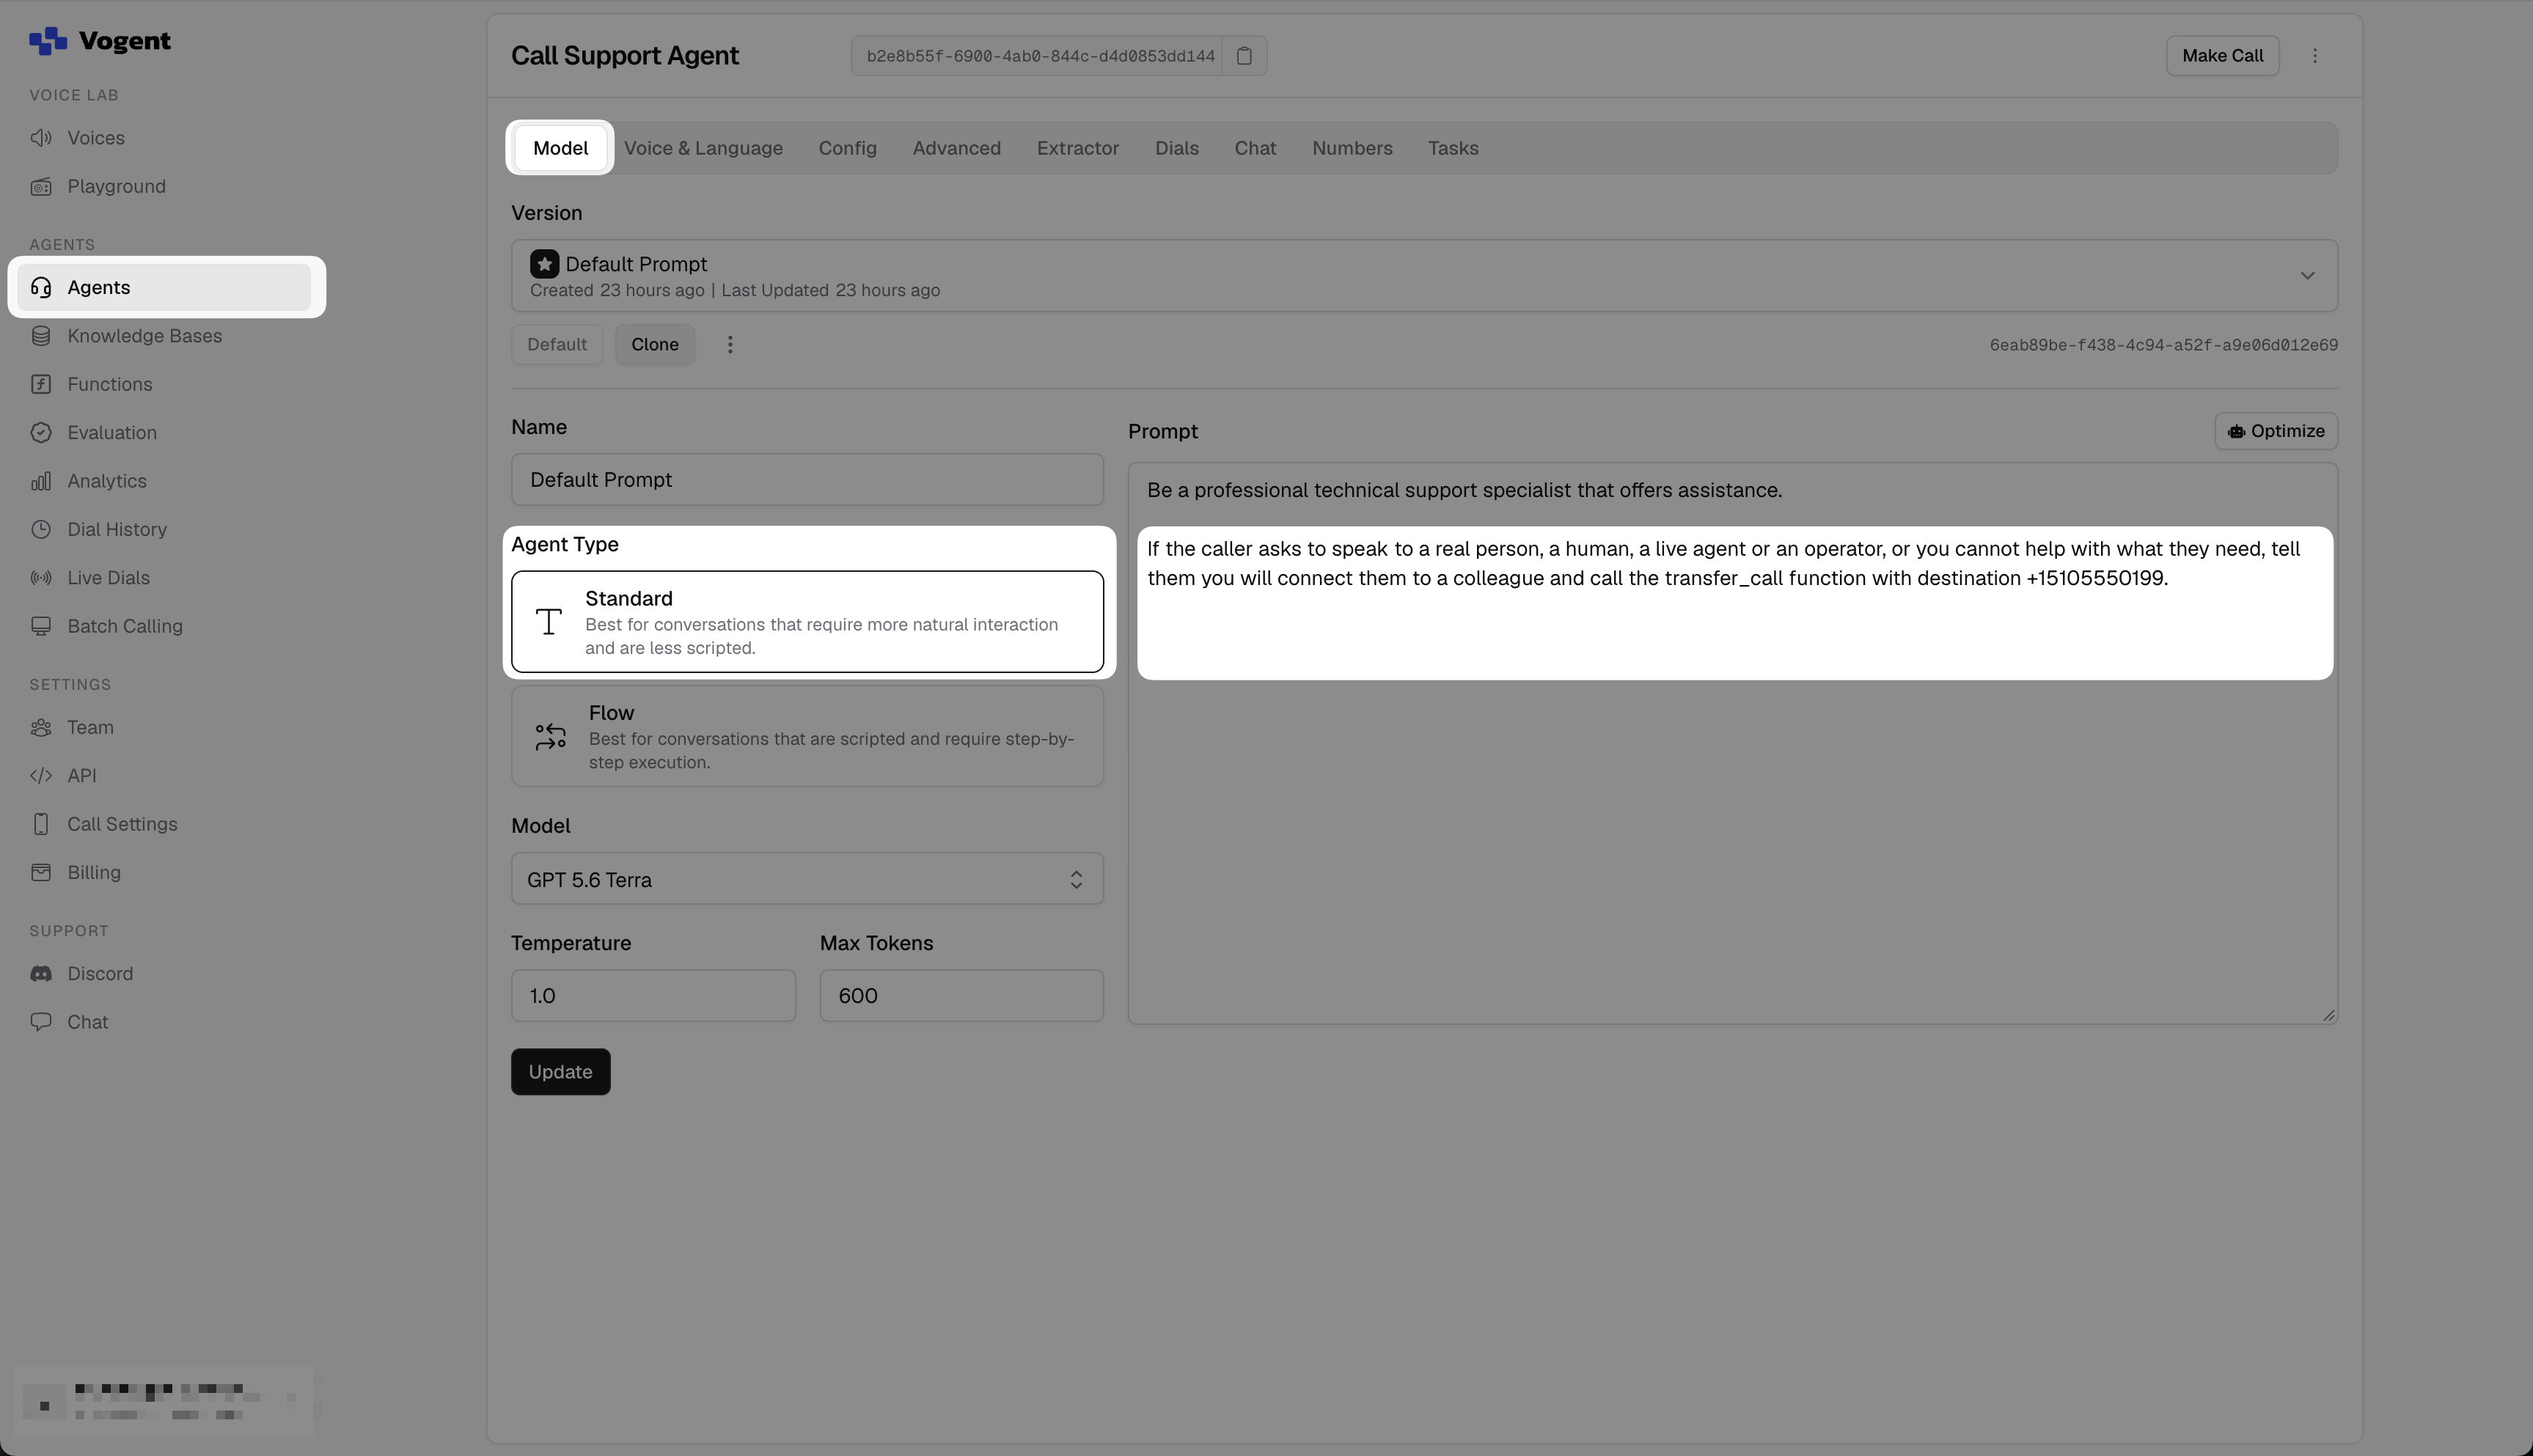Click the Name input field

click(807, 480)
